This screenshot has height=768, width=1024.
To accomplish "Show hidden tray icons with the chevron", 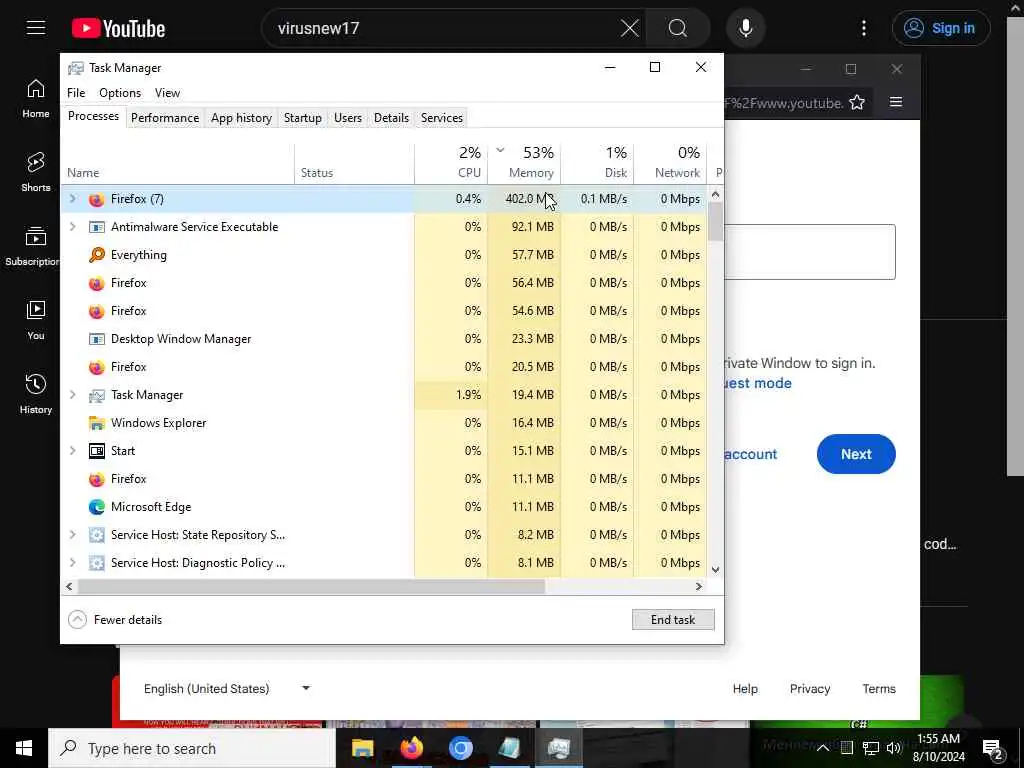I will tap(823, 748).
